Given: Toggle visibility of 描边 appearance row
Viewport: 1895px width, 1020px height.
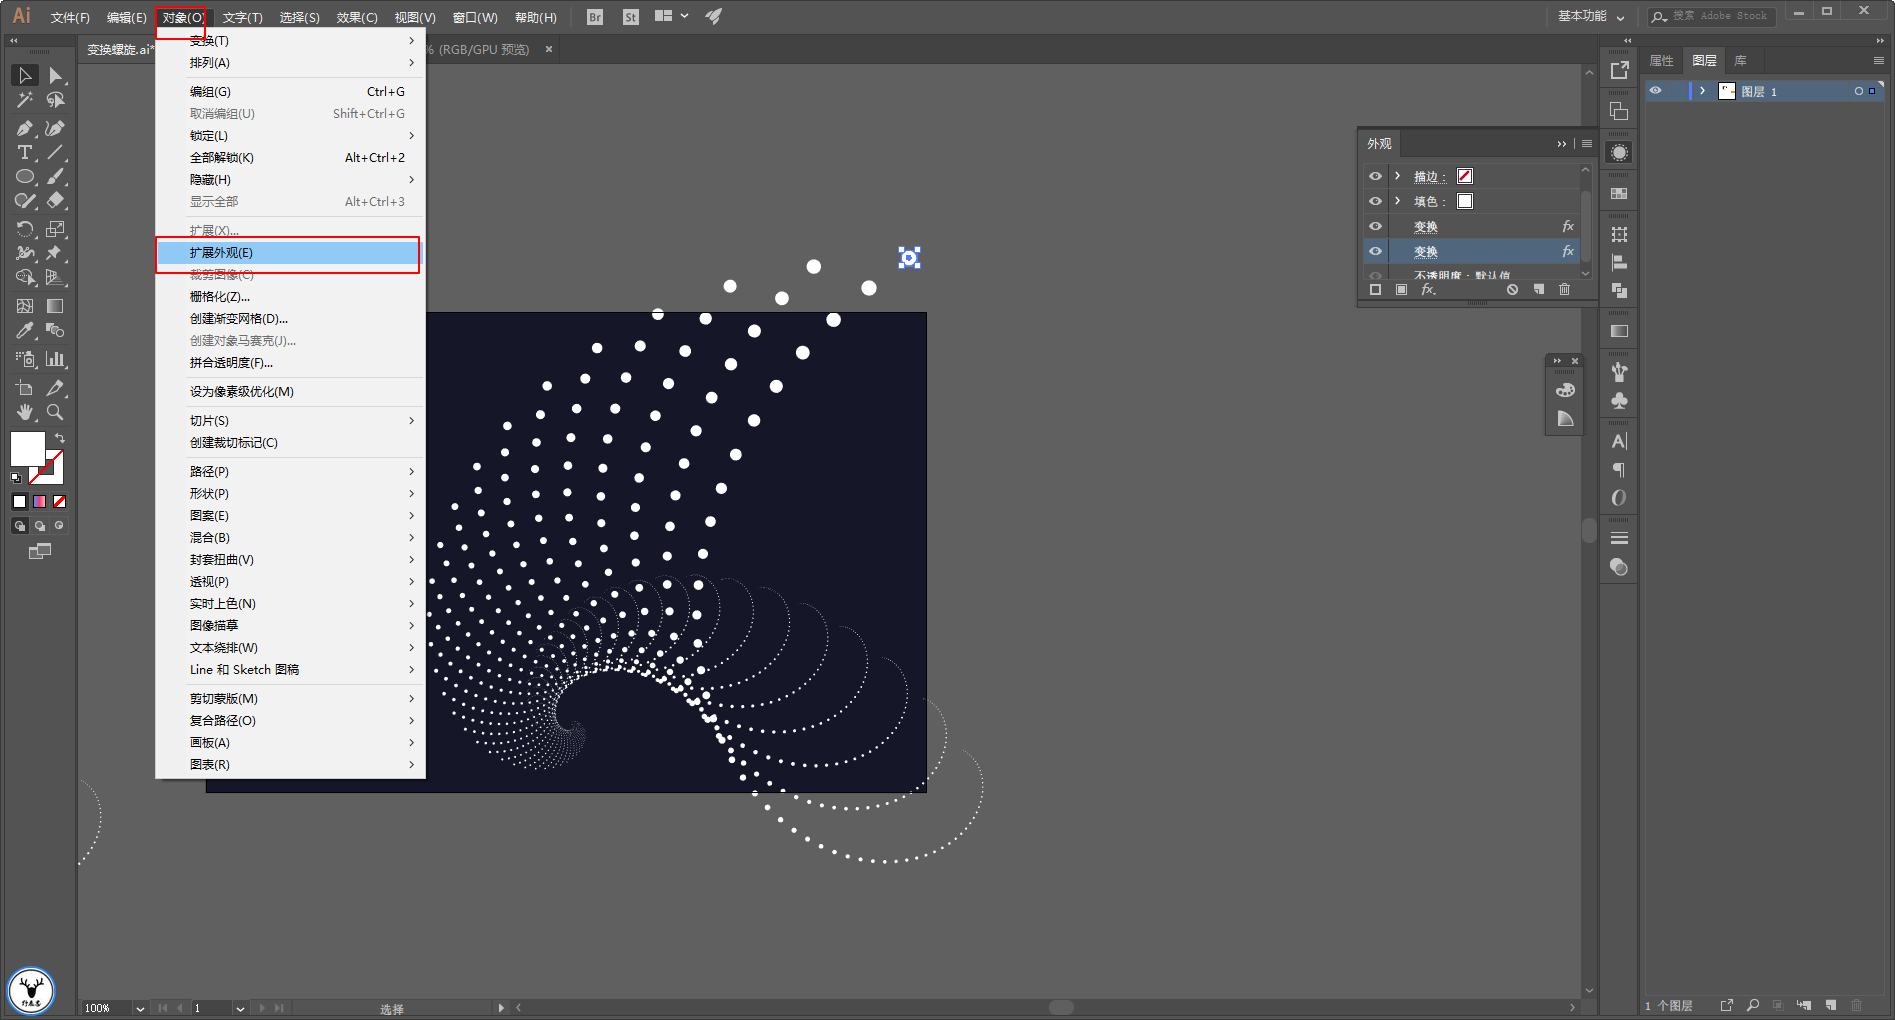Looking at the screenshot, I should coord(1375,176).
